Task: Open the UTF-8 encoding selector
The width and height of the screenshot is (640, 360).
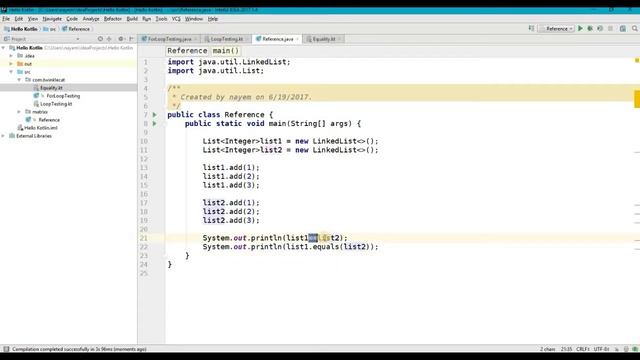Action: pyautogui.click(x=601, y=349)
